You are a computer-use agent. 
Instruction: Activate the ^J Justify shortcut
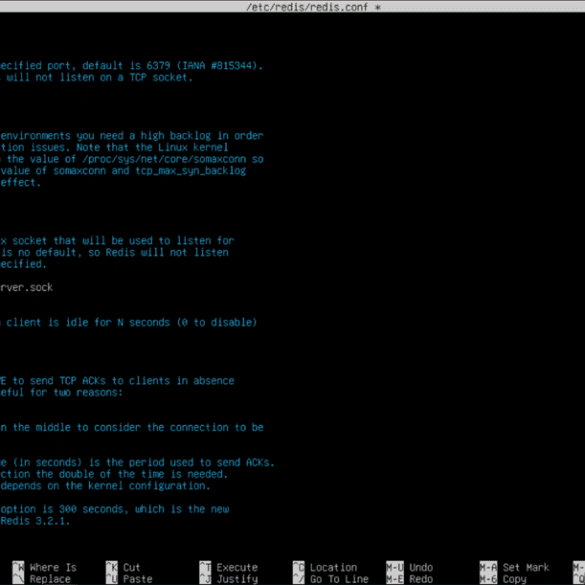tap(229, 579)
